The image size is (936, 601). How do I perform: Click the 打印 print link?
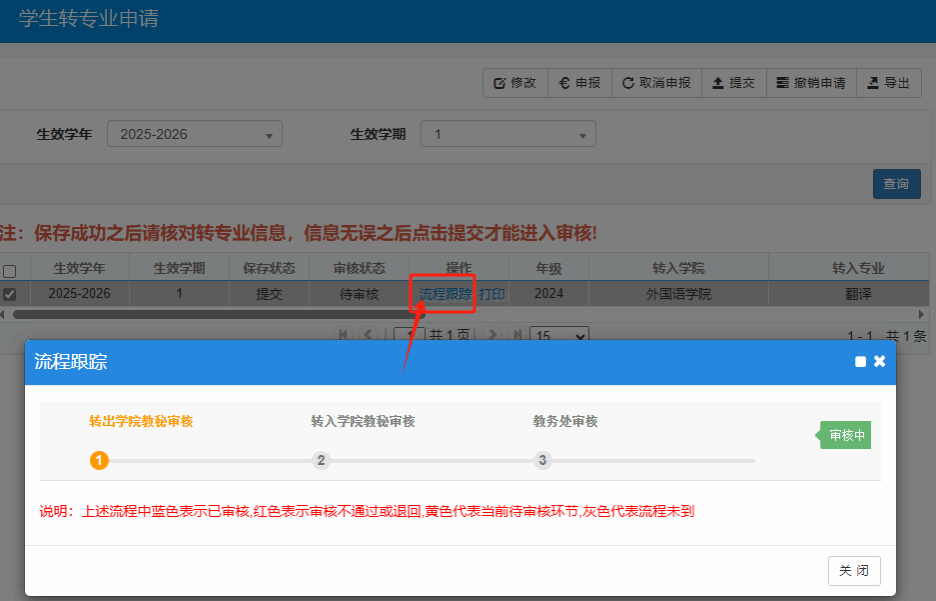491,294
